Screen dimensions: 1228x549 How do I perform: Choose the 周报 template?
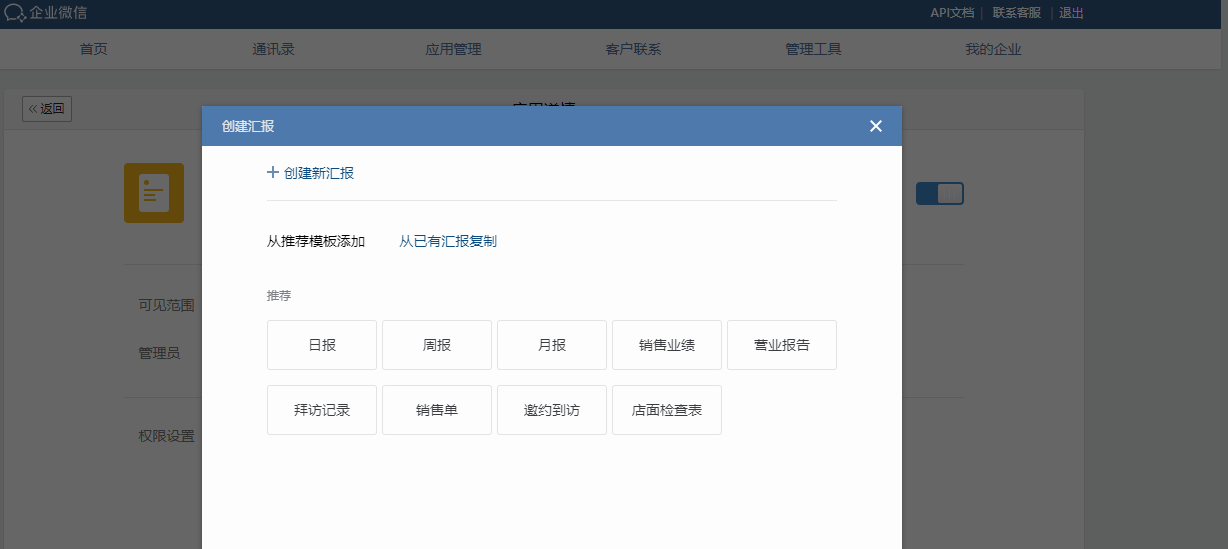437,345
